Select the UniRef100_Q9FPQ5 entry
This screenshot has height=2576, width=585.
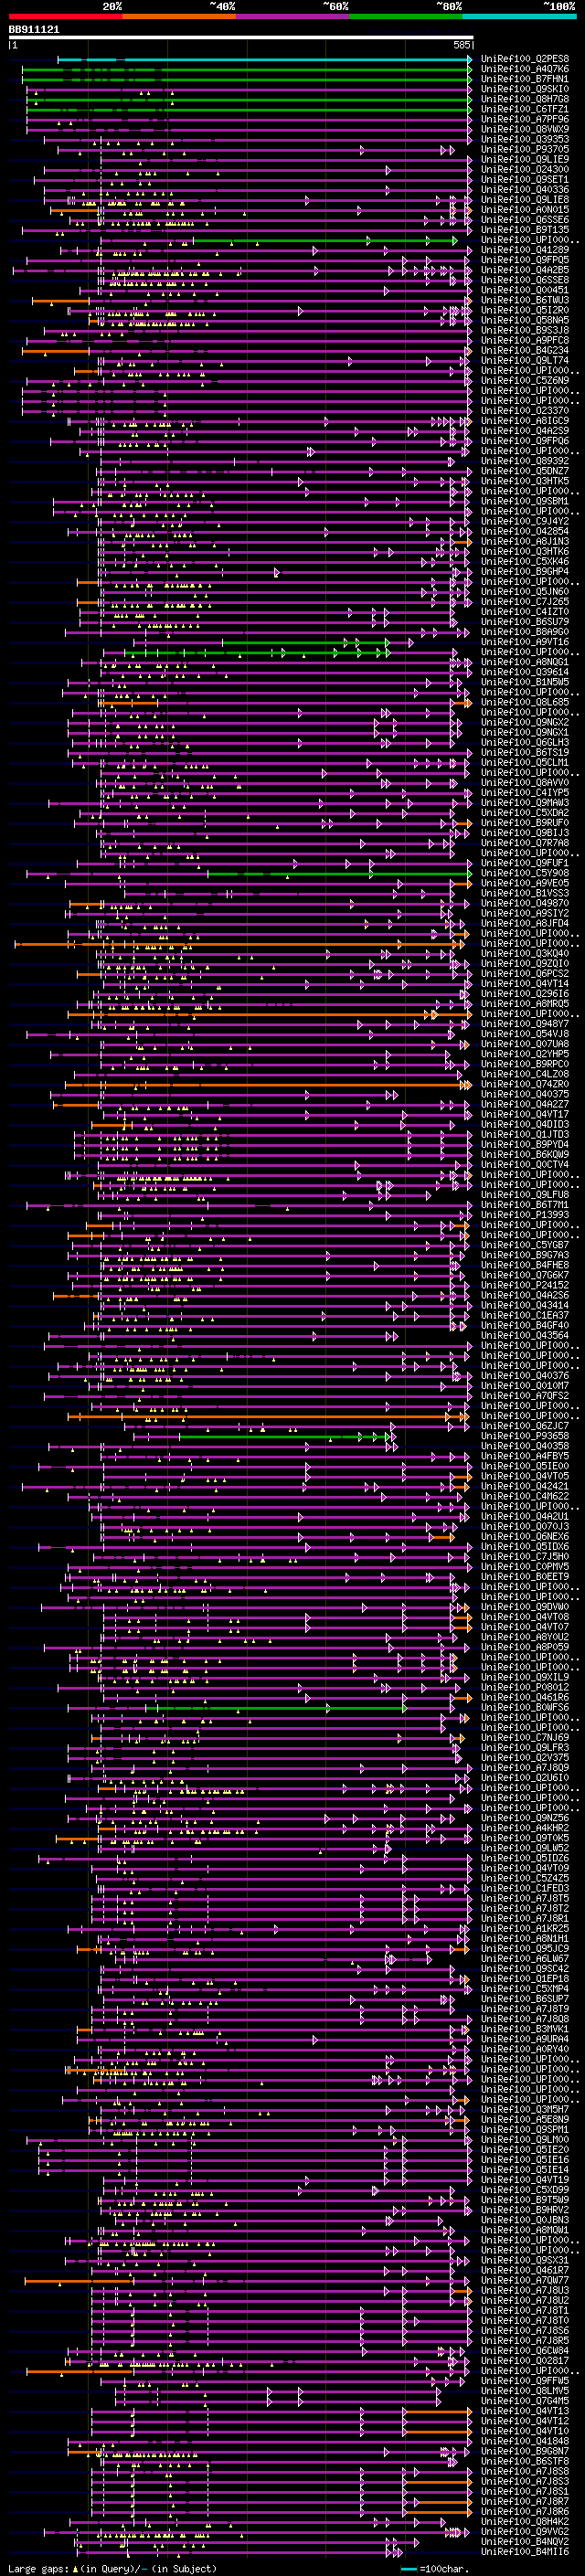click(x=525, y=260)
